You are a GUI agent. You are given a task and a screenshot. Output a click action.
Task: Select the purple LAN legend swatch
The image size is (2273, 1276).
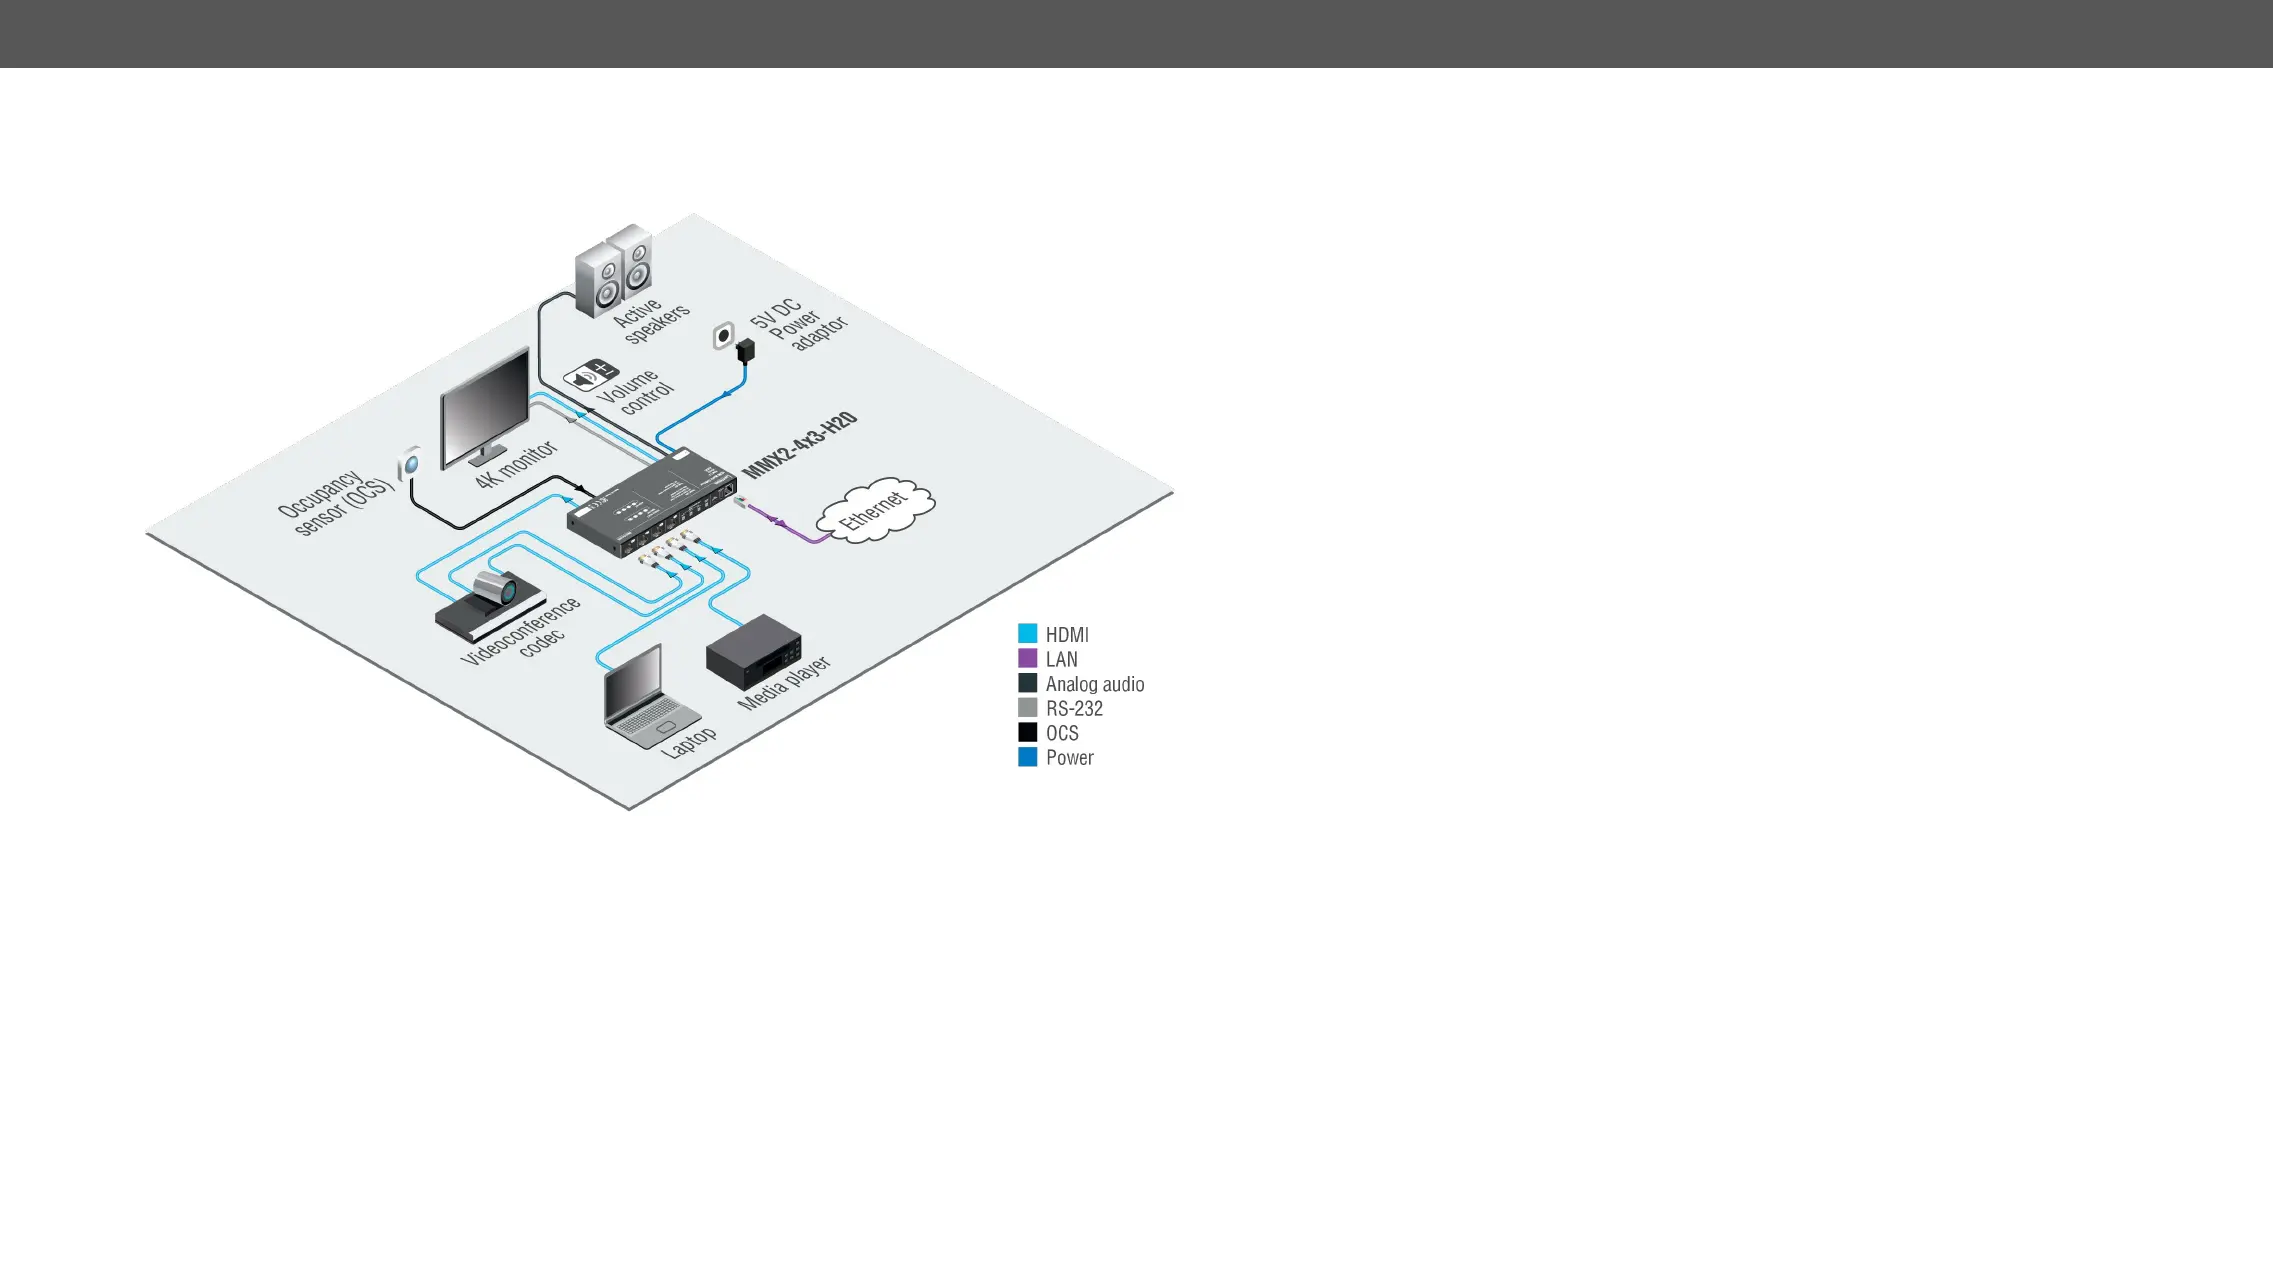(1028, 658)
